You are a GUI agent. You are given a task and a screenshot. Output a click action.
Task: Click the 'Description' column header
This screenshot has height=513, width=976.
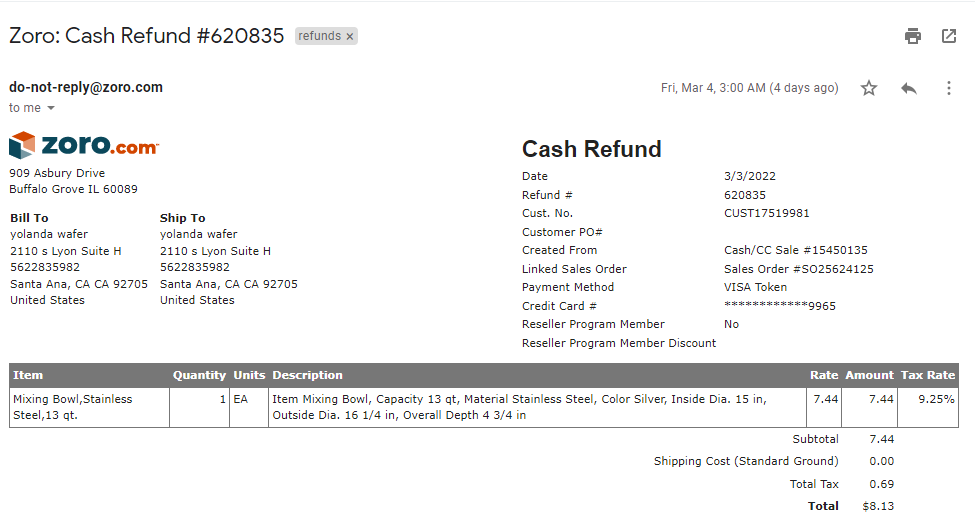click(x=307, y=375)
